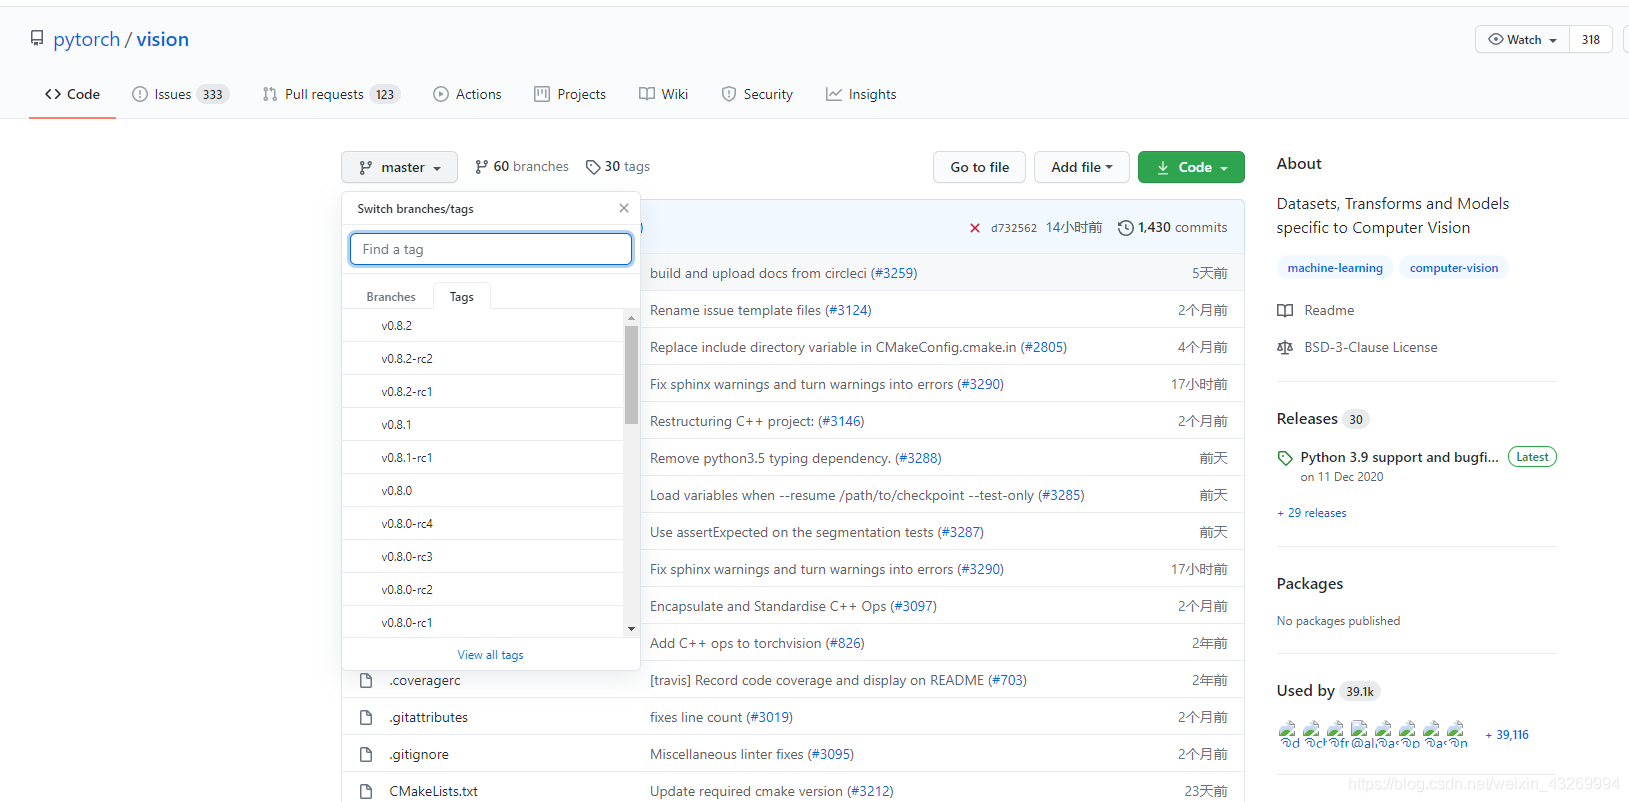Expand the Add file dropdown
The height and width of the screenshot is (802, 1629).
coord(1081,167)
